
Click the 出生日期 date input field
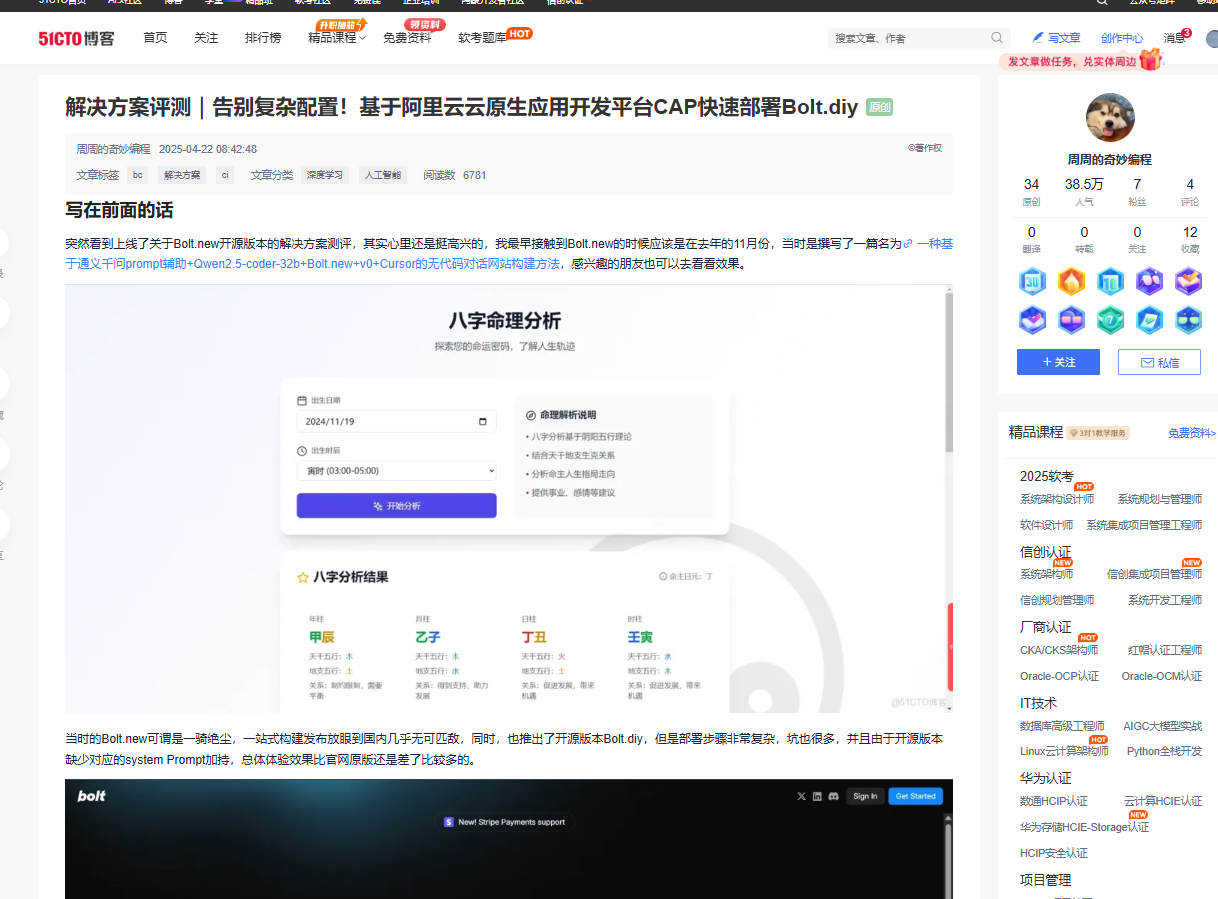pos(397,422)
